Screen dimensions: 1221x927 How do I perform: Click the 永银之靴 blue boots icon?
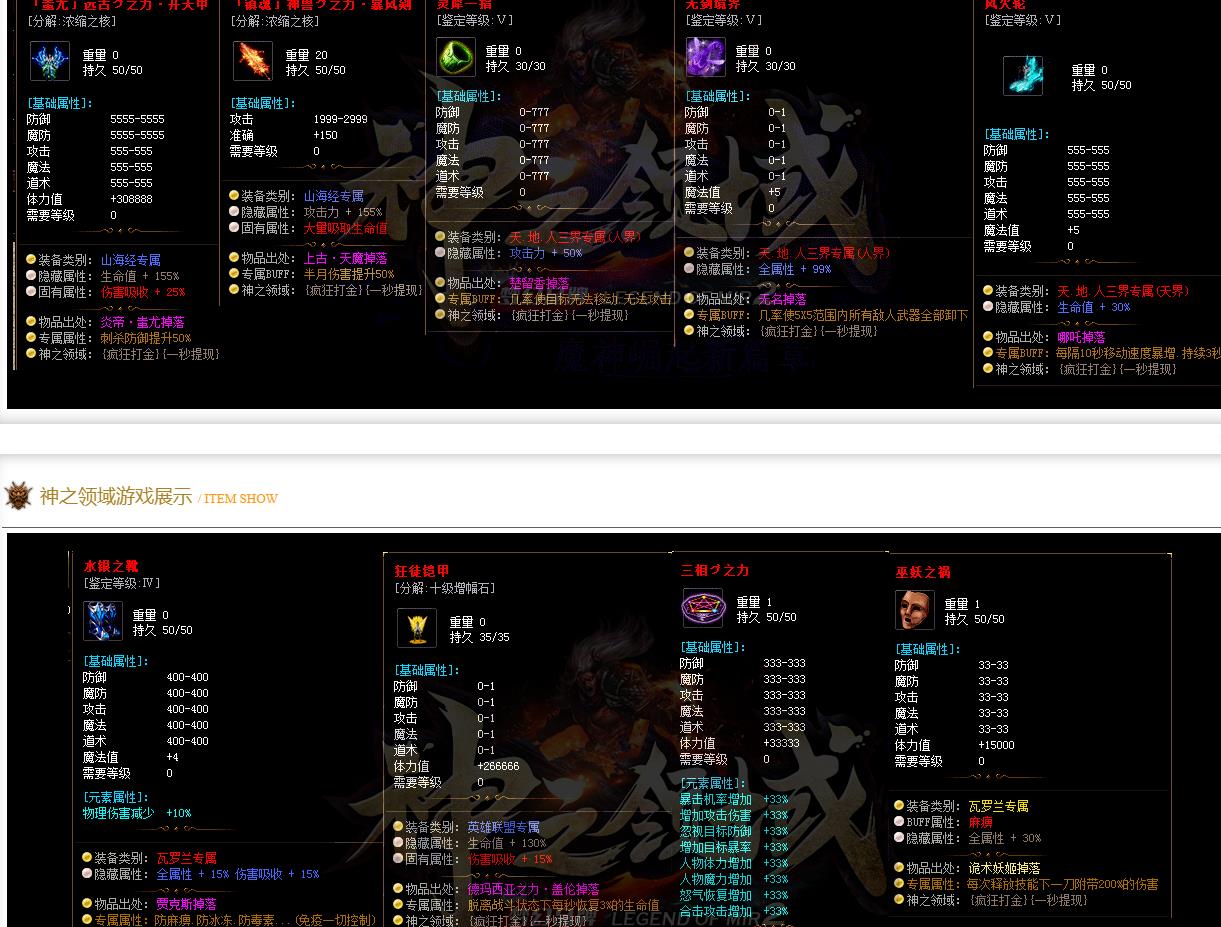(x=102, y=621)
